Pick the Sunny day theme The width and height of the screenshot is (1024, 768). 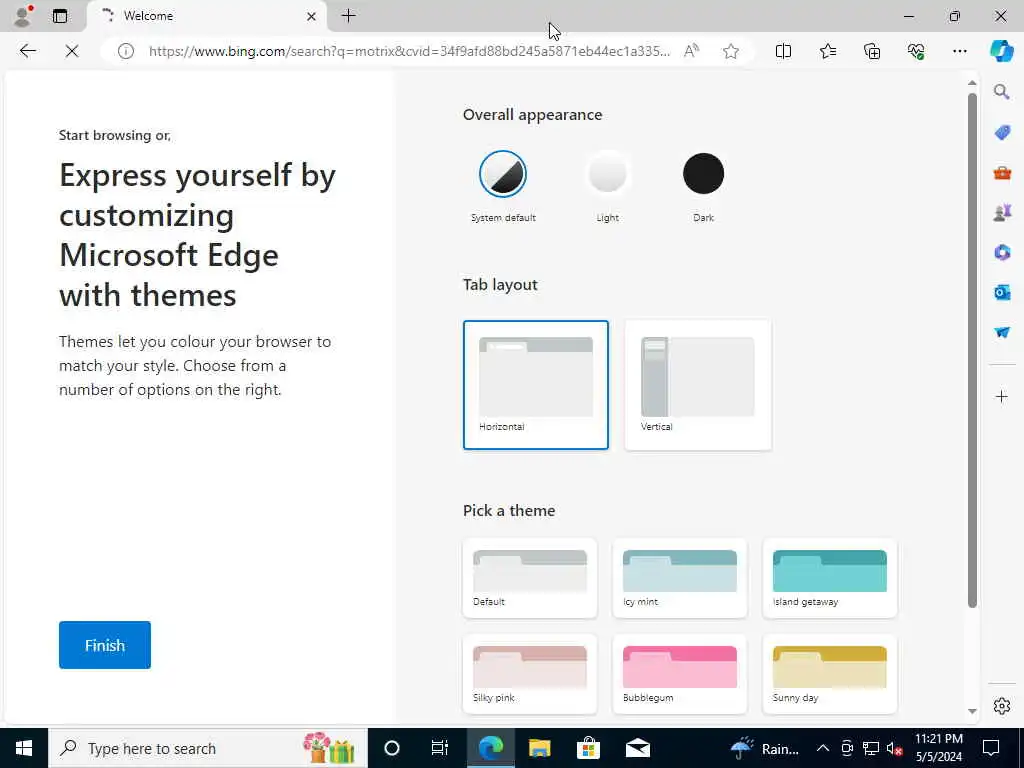(829, 674)
